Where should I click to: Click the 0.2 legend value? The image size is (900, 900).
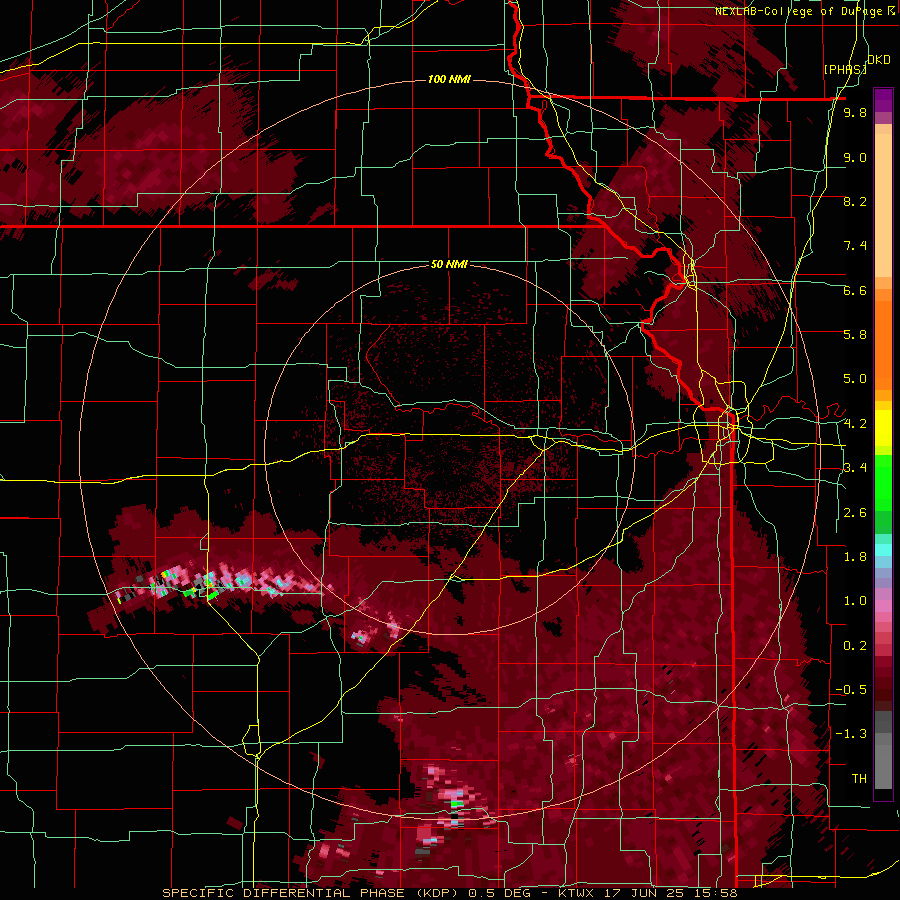pos(855,646)
